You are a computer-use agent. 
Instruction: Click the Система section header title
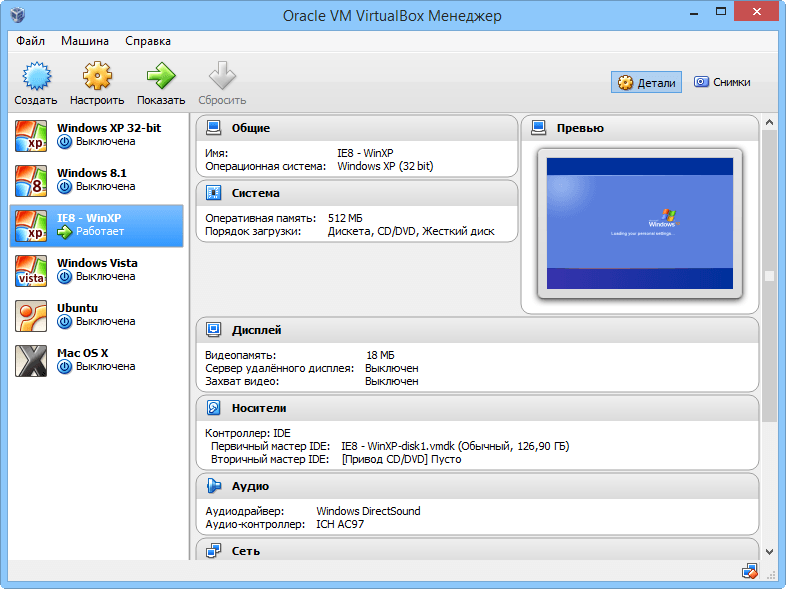point(256,193)
